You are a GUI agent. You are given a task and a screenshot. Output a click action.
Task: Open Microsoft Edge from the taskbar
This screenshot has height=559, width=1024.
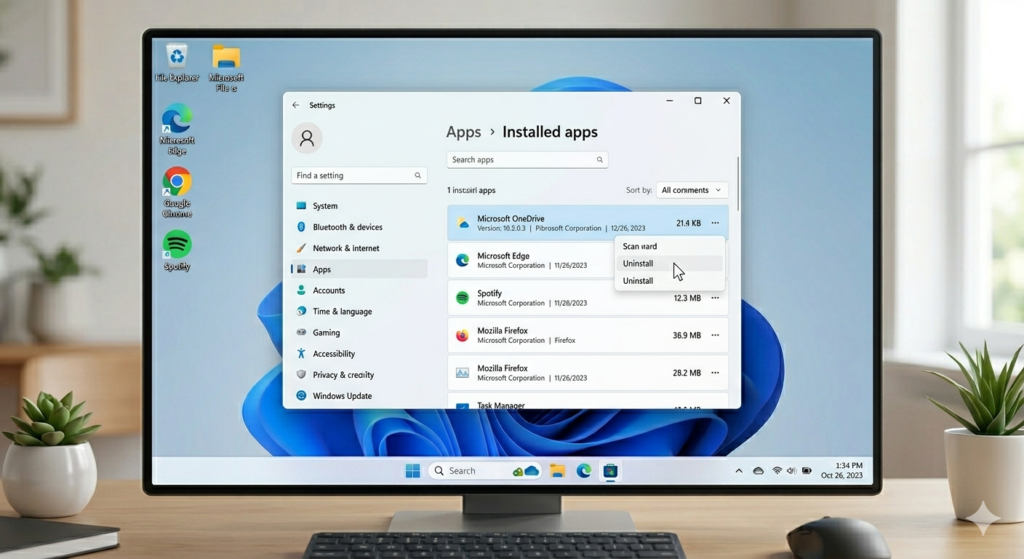pos(584,471)
